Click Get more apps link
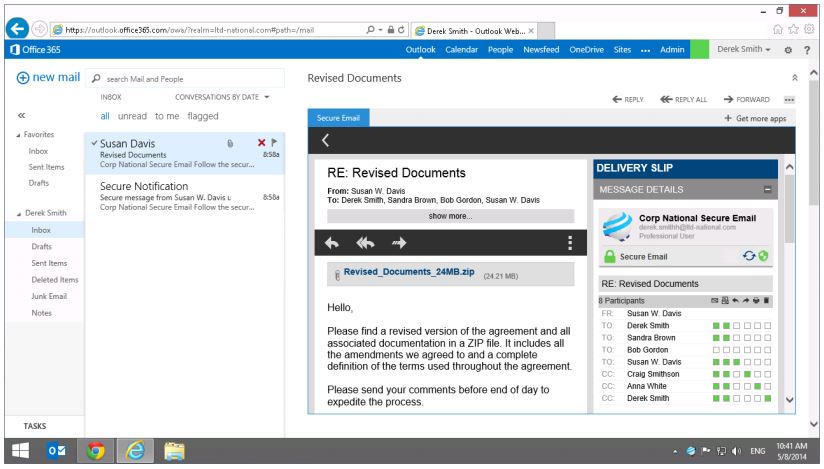Viewport: 824px width, 469px height. [755, 119]
